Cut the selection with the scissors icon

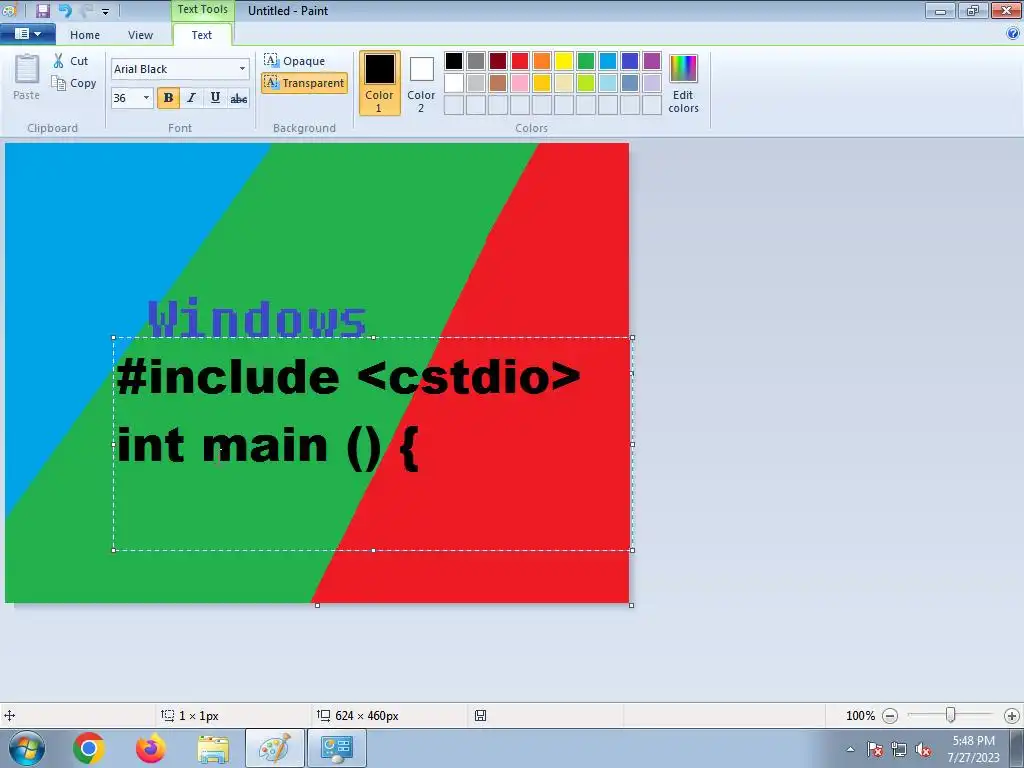tap(71, 61)
